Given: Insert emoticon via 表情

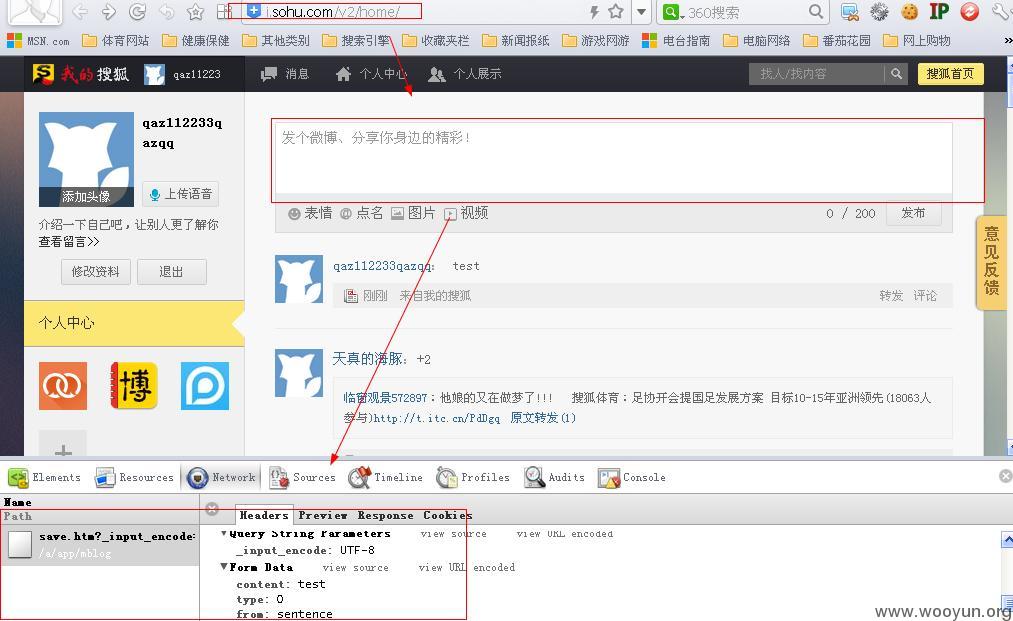Looking at the screenshot, I should pos(310,213).
